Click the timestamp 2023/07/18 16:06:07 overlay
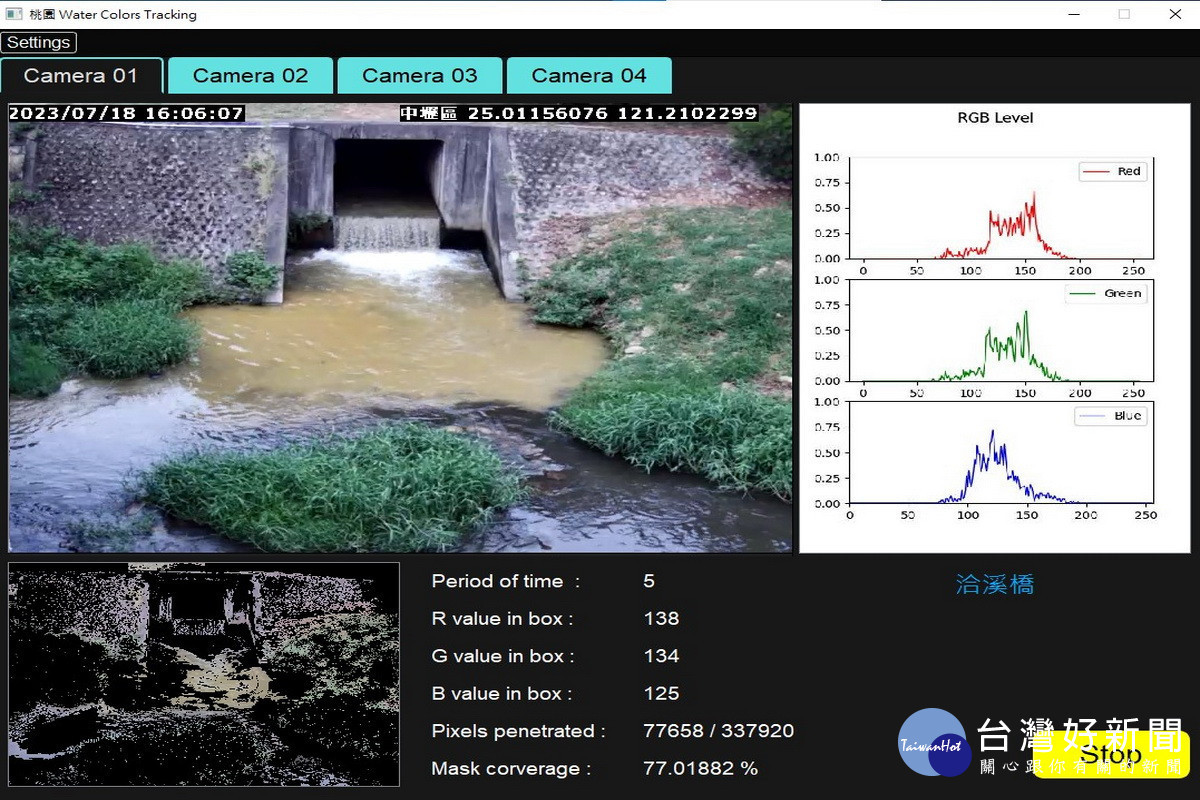This screenshot has width=1200, height=800. click(x=126, y=113)
